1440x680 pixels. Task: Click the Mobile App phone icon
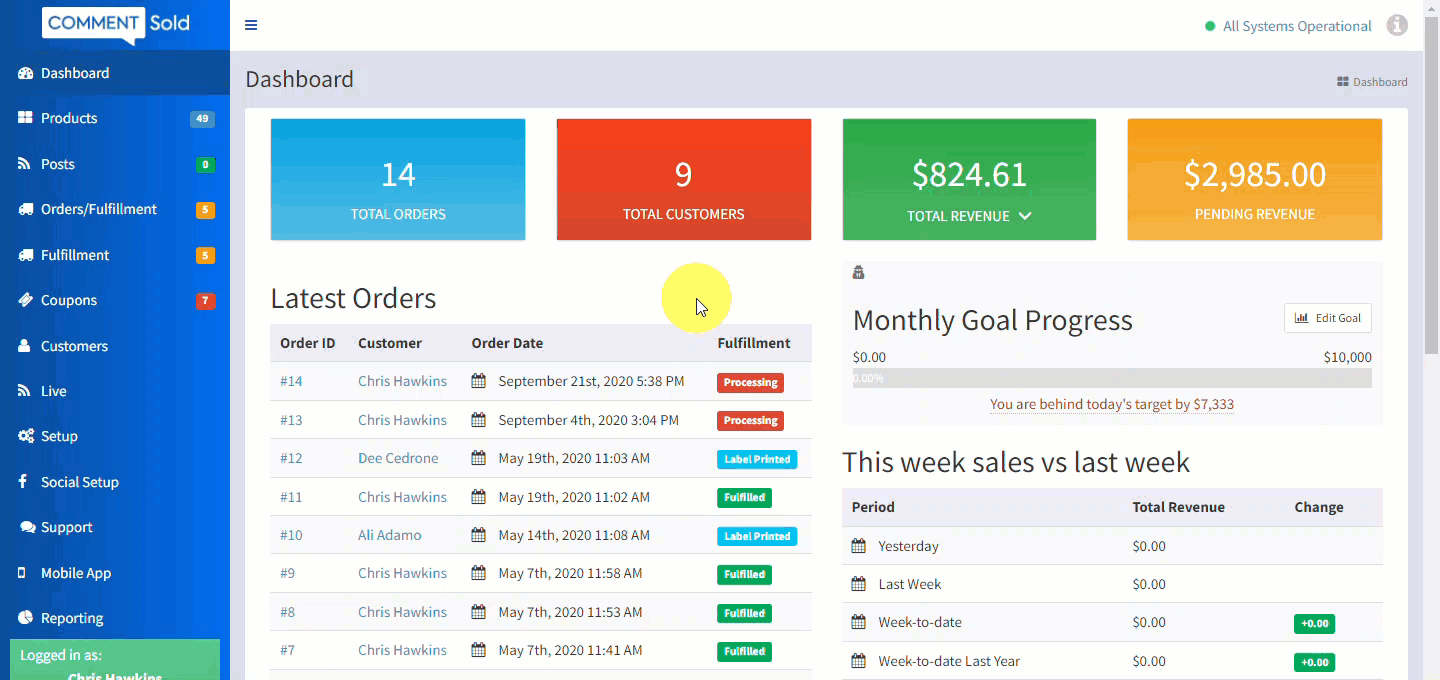point(22,573)
